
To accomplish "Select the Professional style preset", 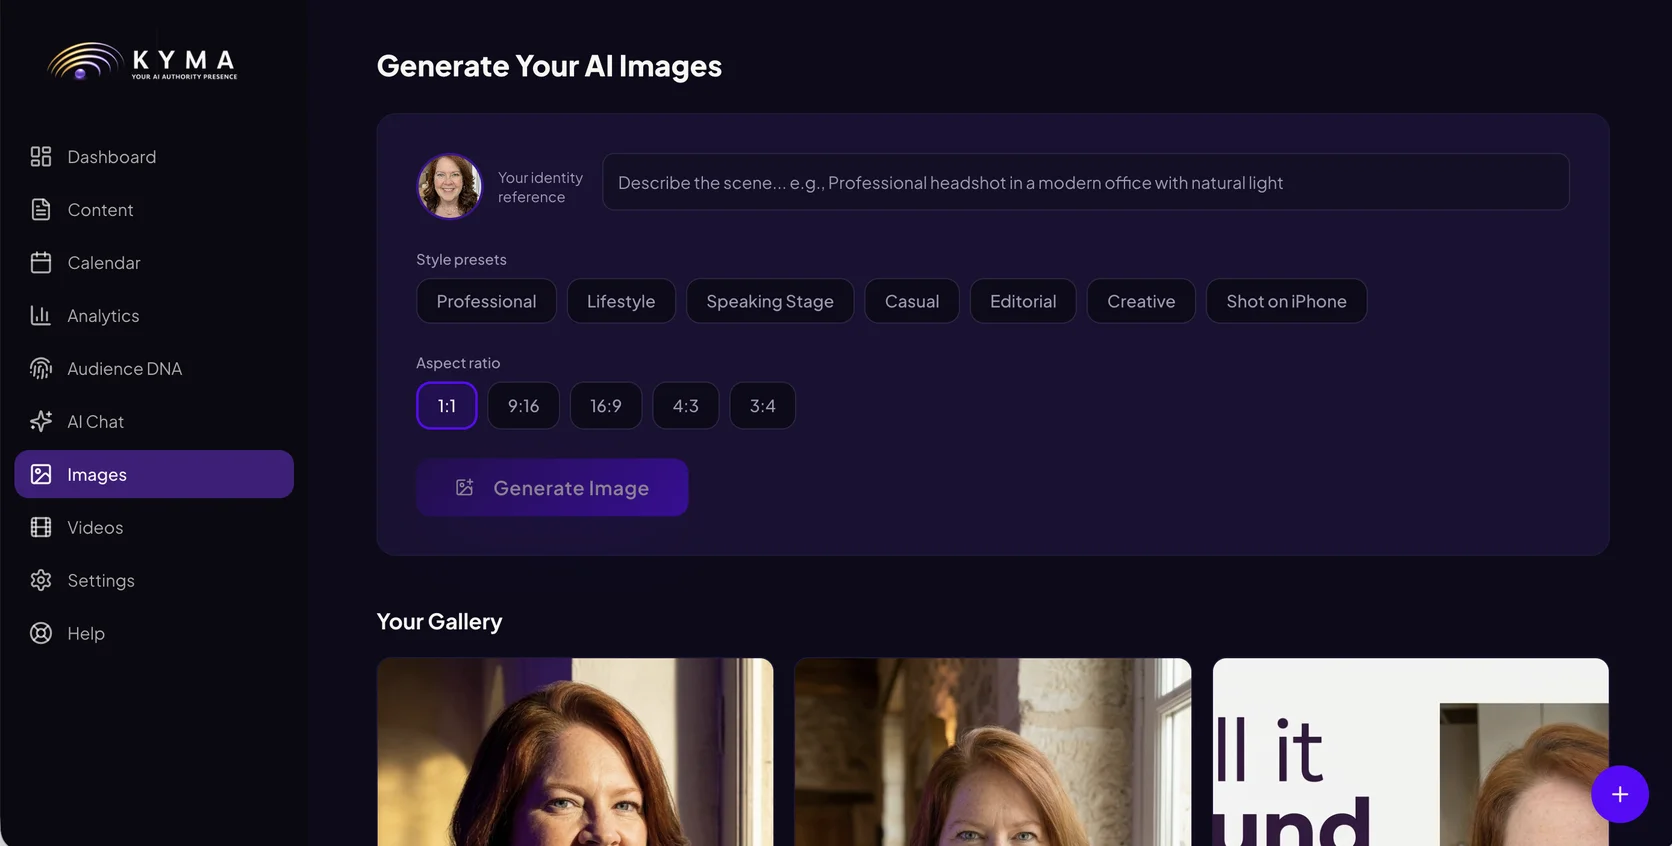I will (x=486, y=301).
